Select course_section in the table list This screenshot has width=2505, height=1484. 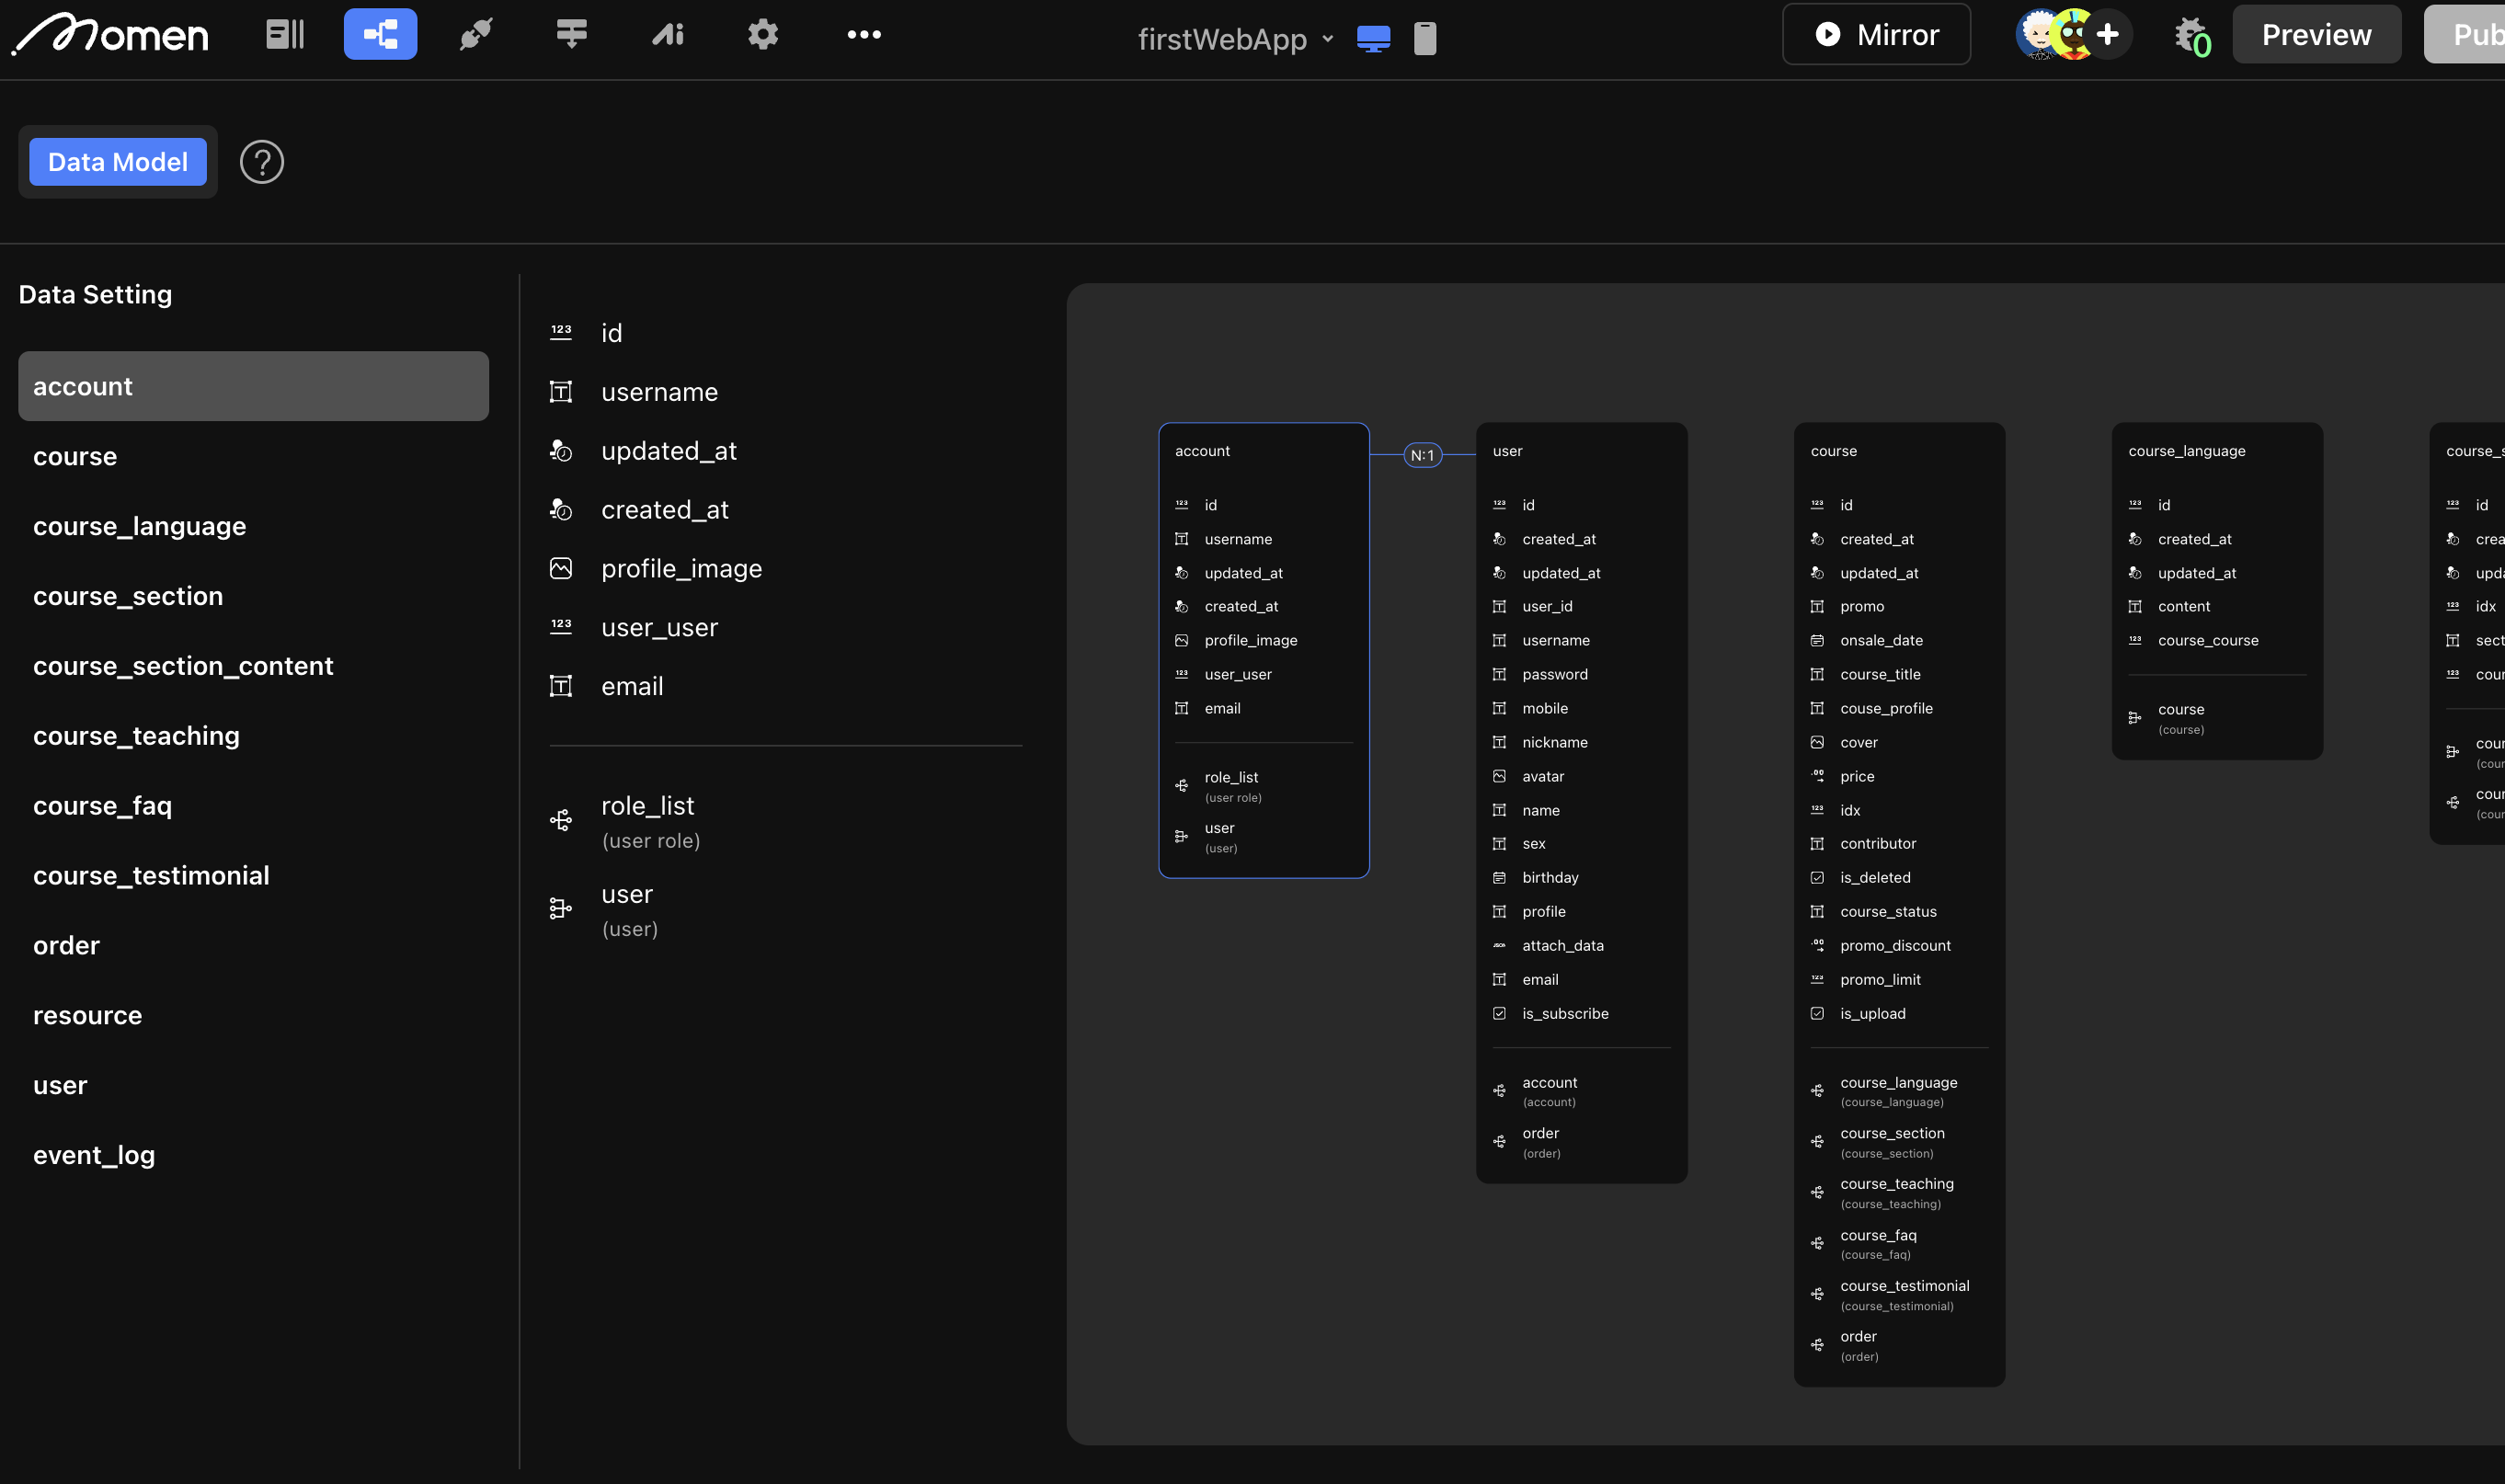point(253,596)
